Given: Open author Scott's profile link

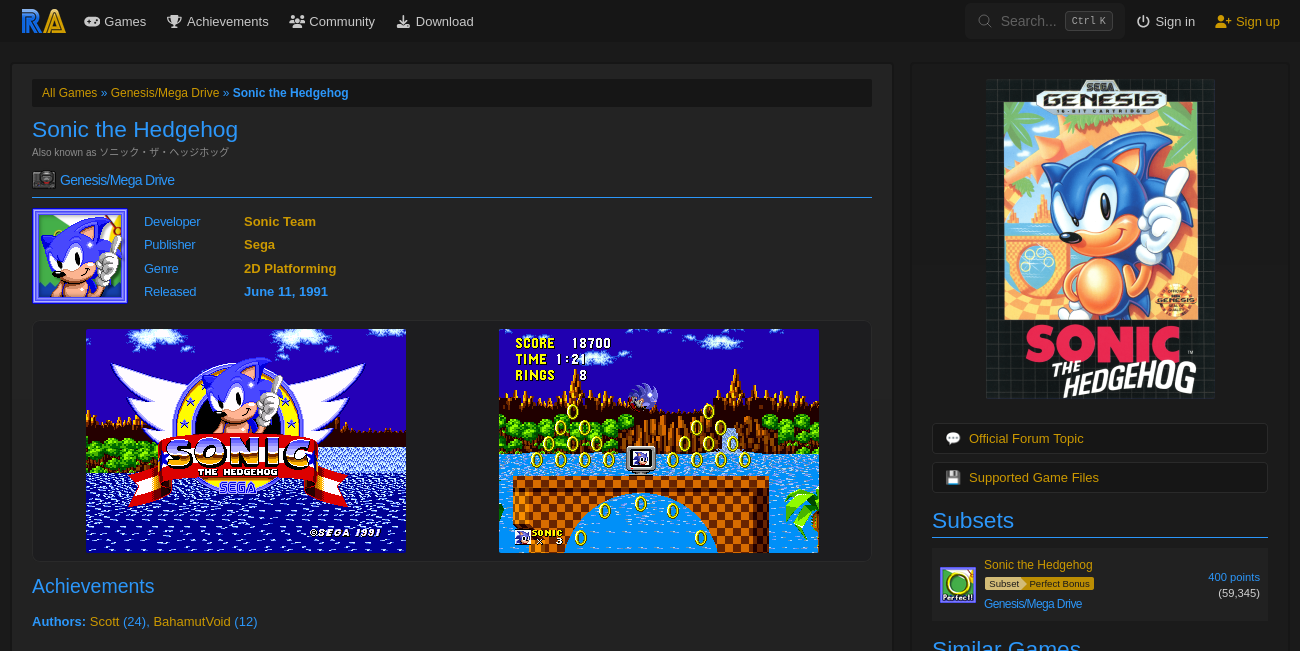Looking at the screenshot, I should [x=104, y=622].
